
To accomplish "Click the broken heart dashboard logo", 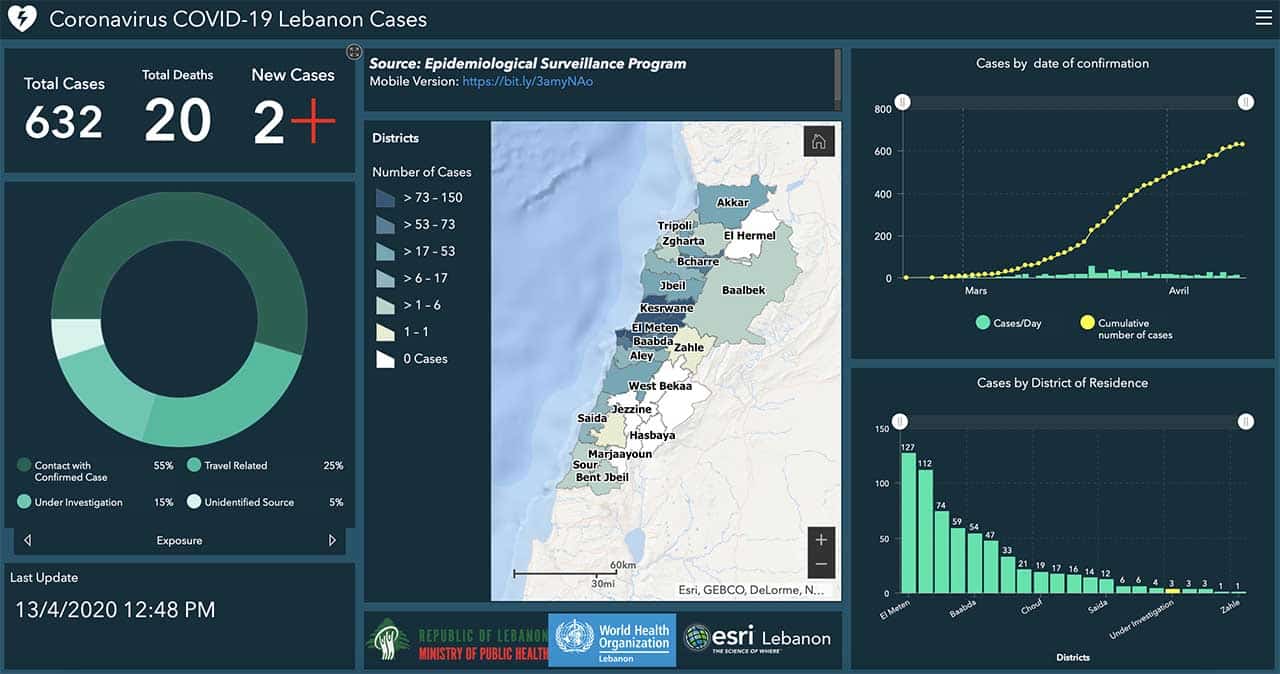I will (x=21, y=19).
